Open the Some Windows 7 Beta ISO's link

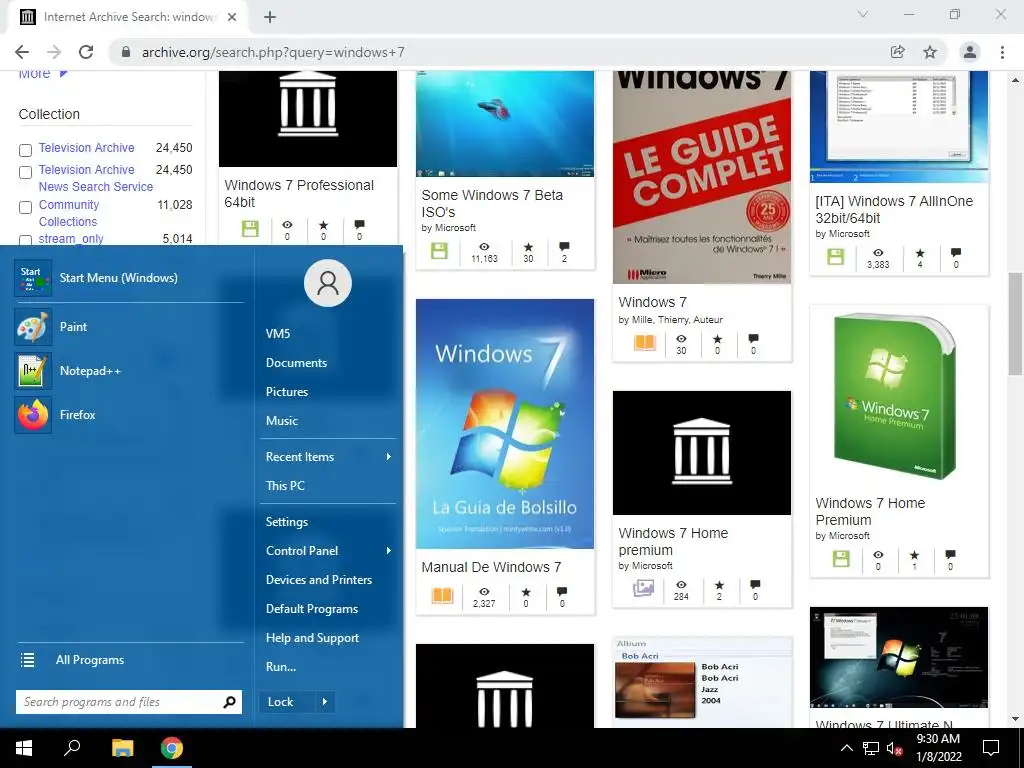click(x=492, y=203)
